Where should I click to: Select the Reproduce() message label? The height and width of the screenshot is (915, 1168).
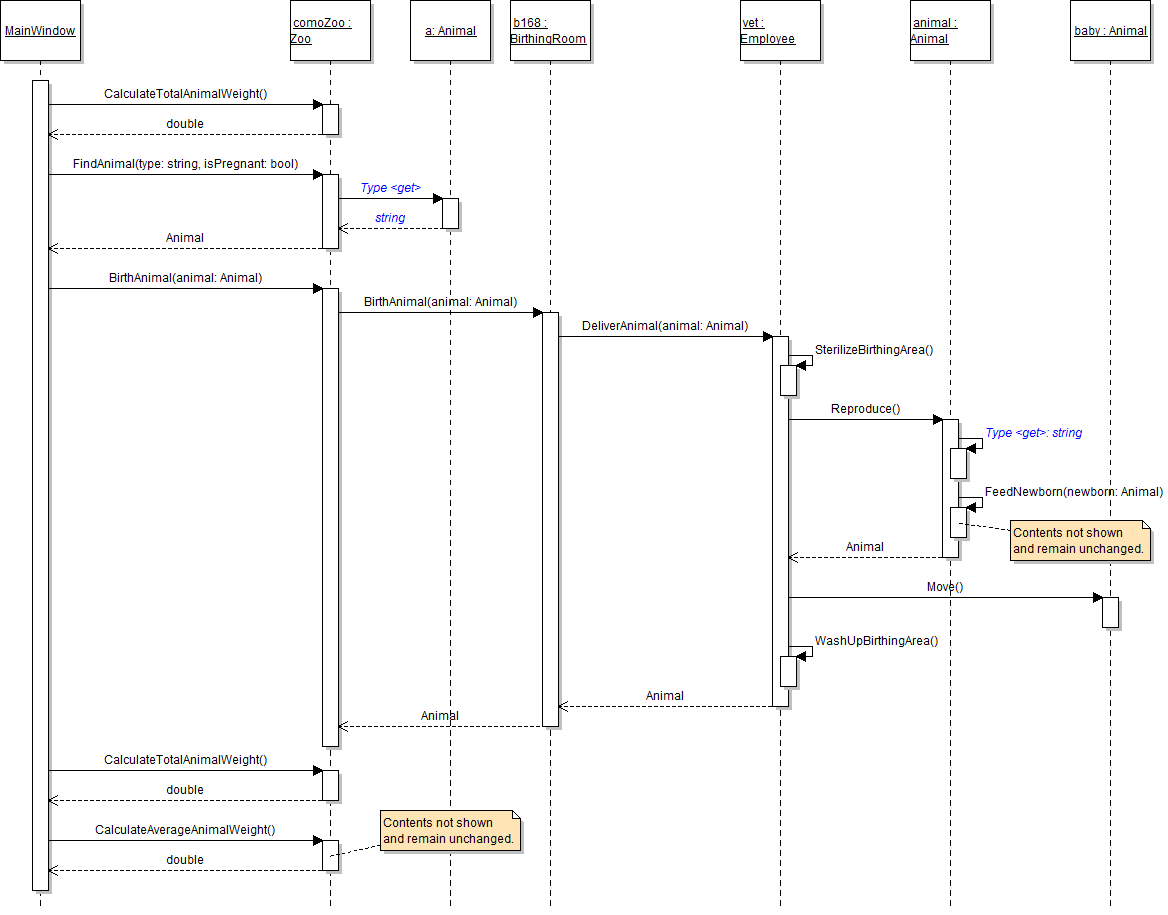pyautogui.click(x=865, y=409)
